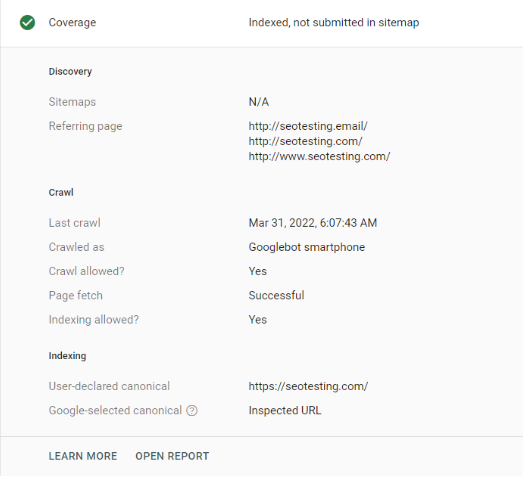Click the Google-selected canonical label
Image resolution: width=523 pixels, height=478 pixels.
115,410
